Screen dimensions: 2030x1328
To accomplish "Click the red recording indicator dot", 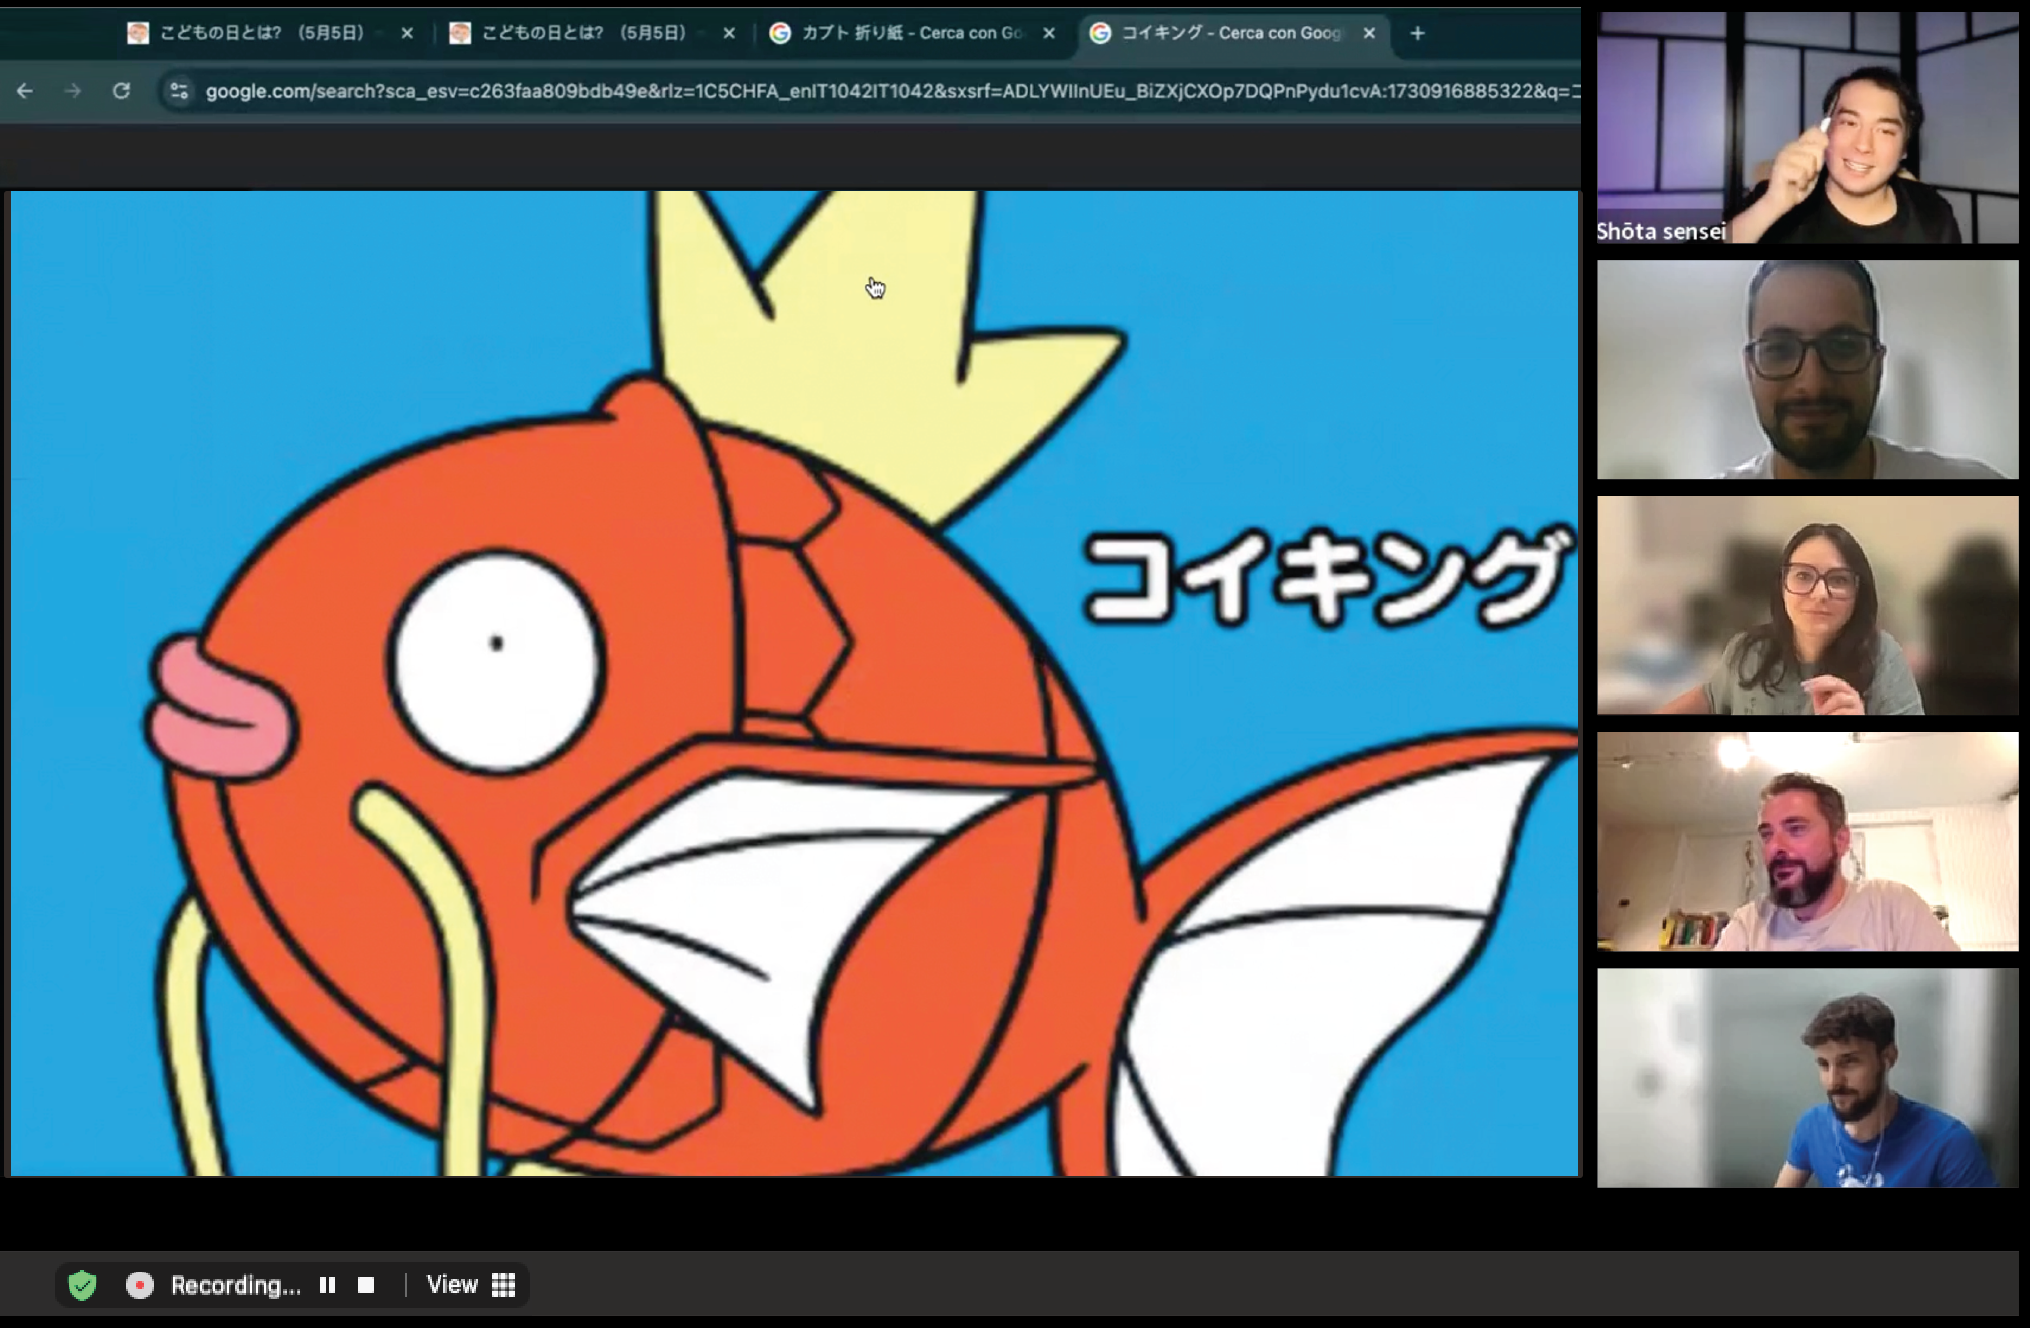I will click(140, 1285).
